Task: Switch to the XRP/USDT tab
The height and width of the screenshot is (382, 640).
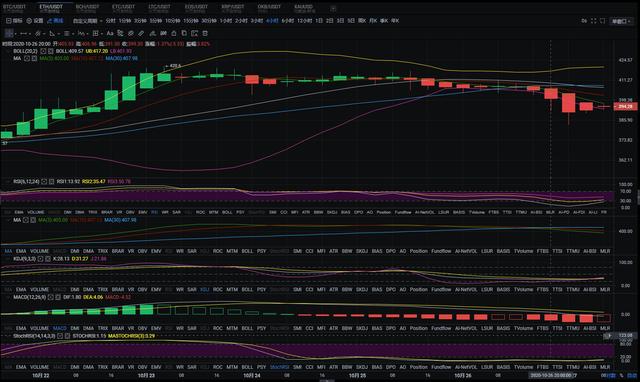Action: [x=233, y=8]
